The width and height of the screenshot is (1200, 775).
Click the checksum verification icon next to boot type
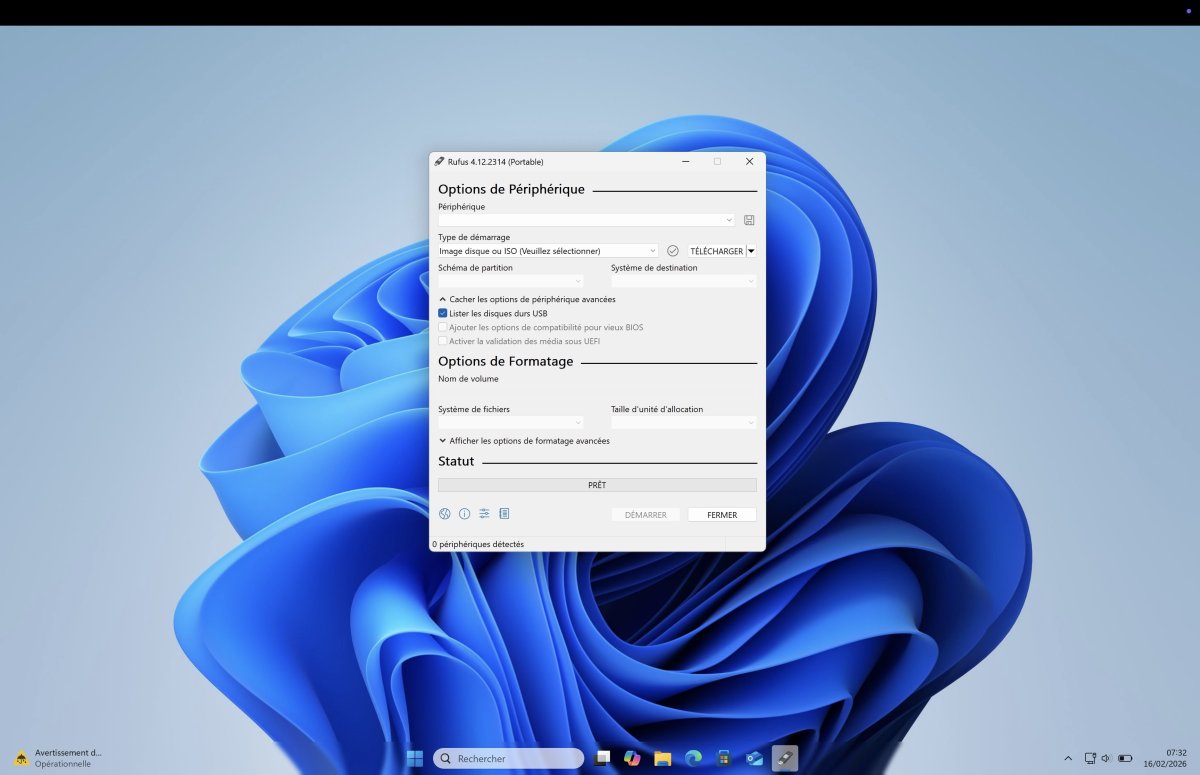[672, 250]
